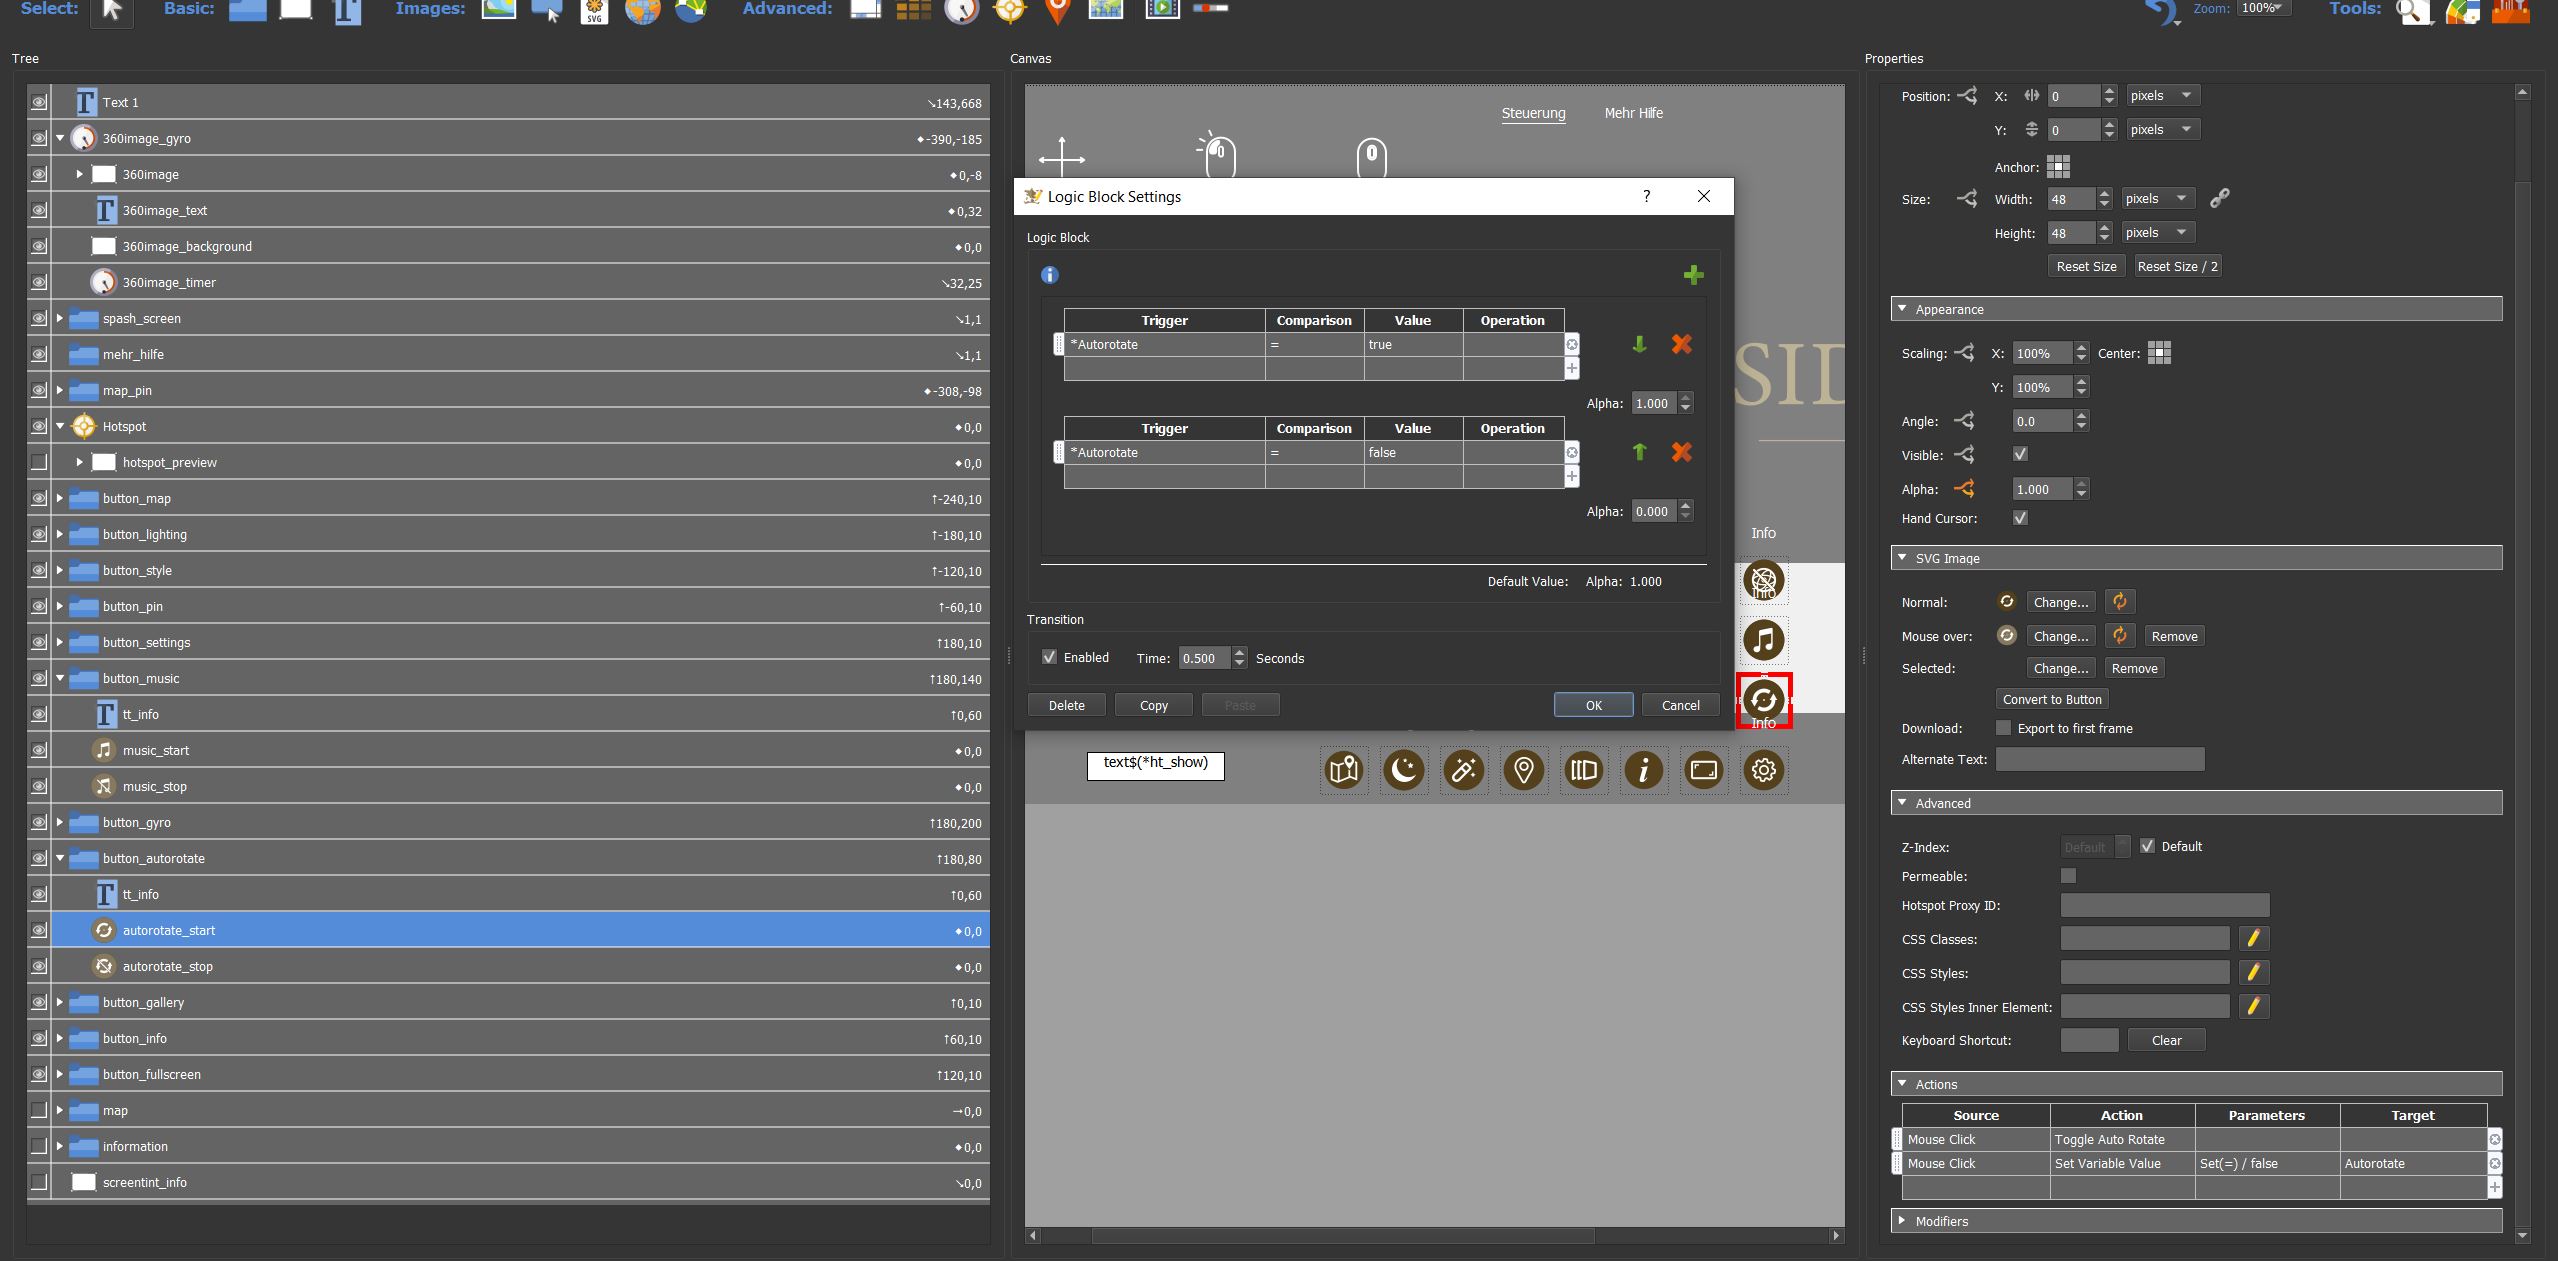Move the Autorotate false block up
This screenshot has height=1261, width=2558.
[x=1639, y=452]
